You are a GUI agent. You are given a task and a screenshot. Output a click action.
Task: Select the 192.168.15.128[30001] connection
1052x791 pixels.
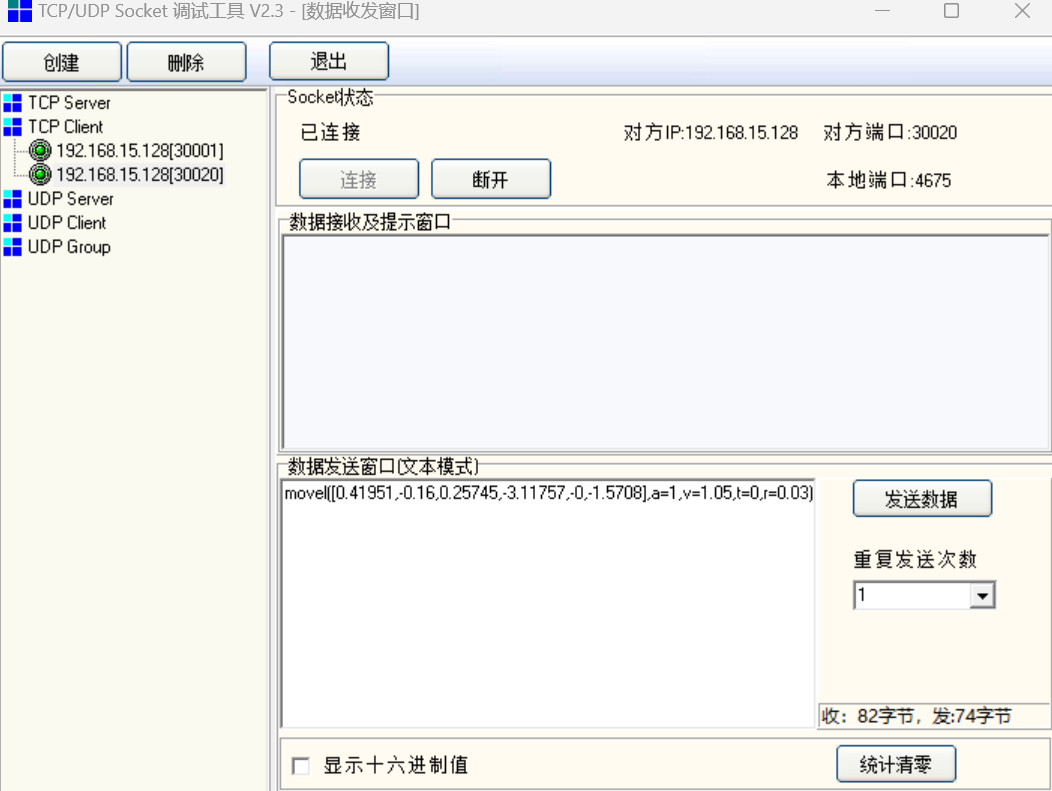pos(139,151)
